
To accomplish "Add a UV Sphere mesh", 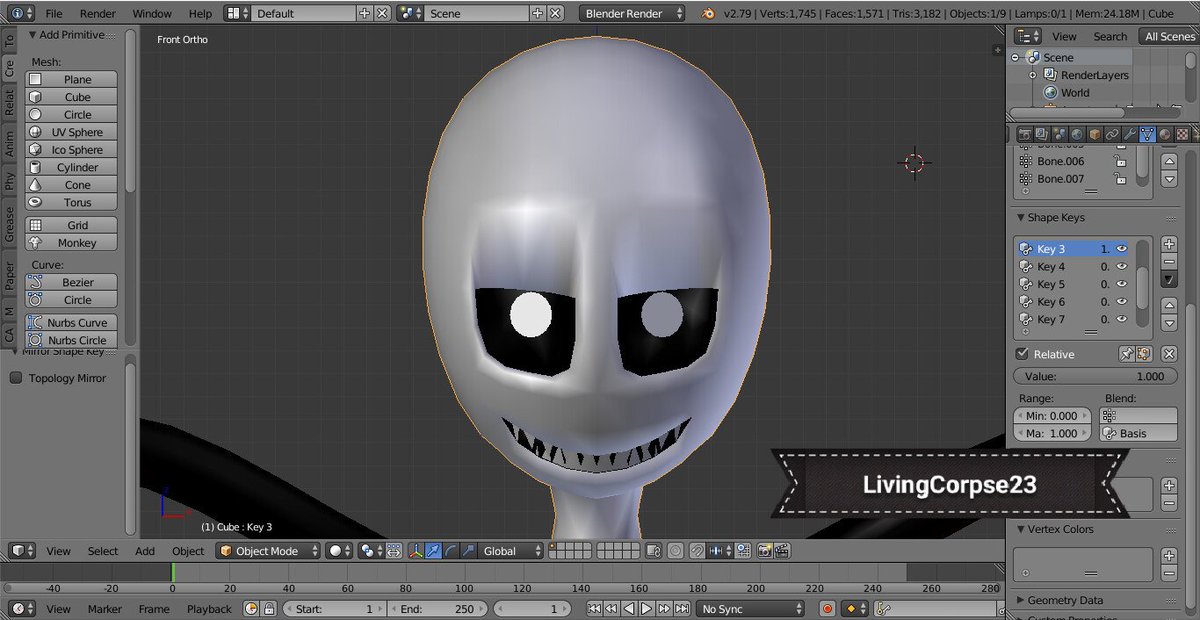I will 71,132.
